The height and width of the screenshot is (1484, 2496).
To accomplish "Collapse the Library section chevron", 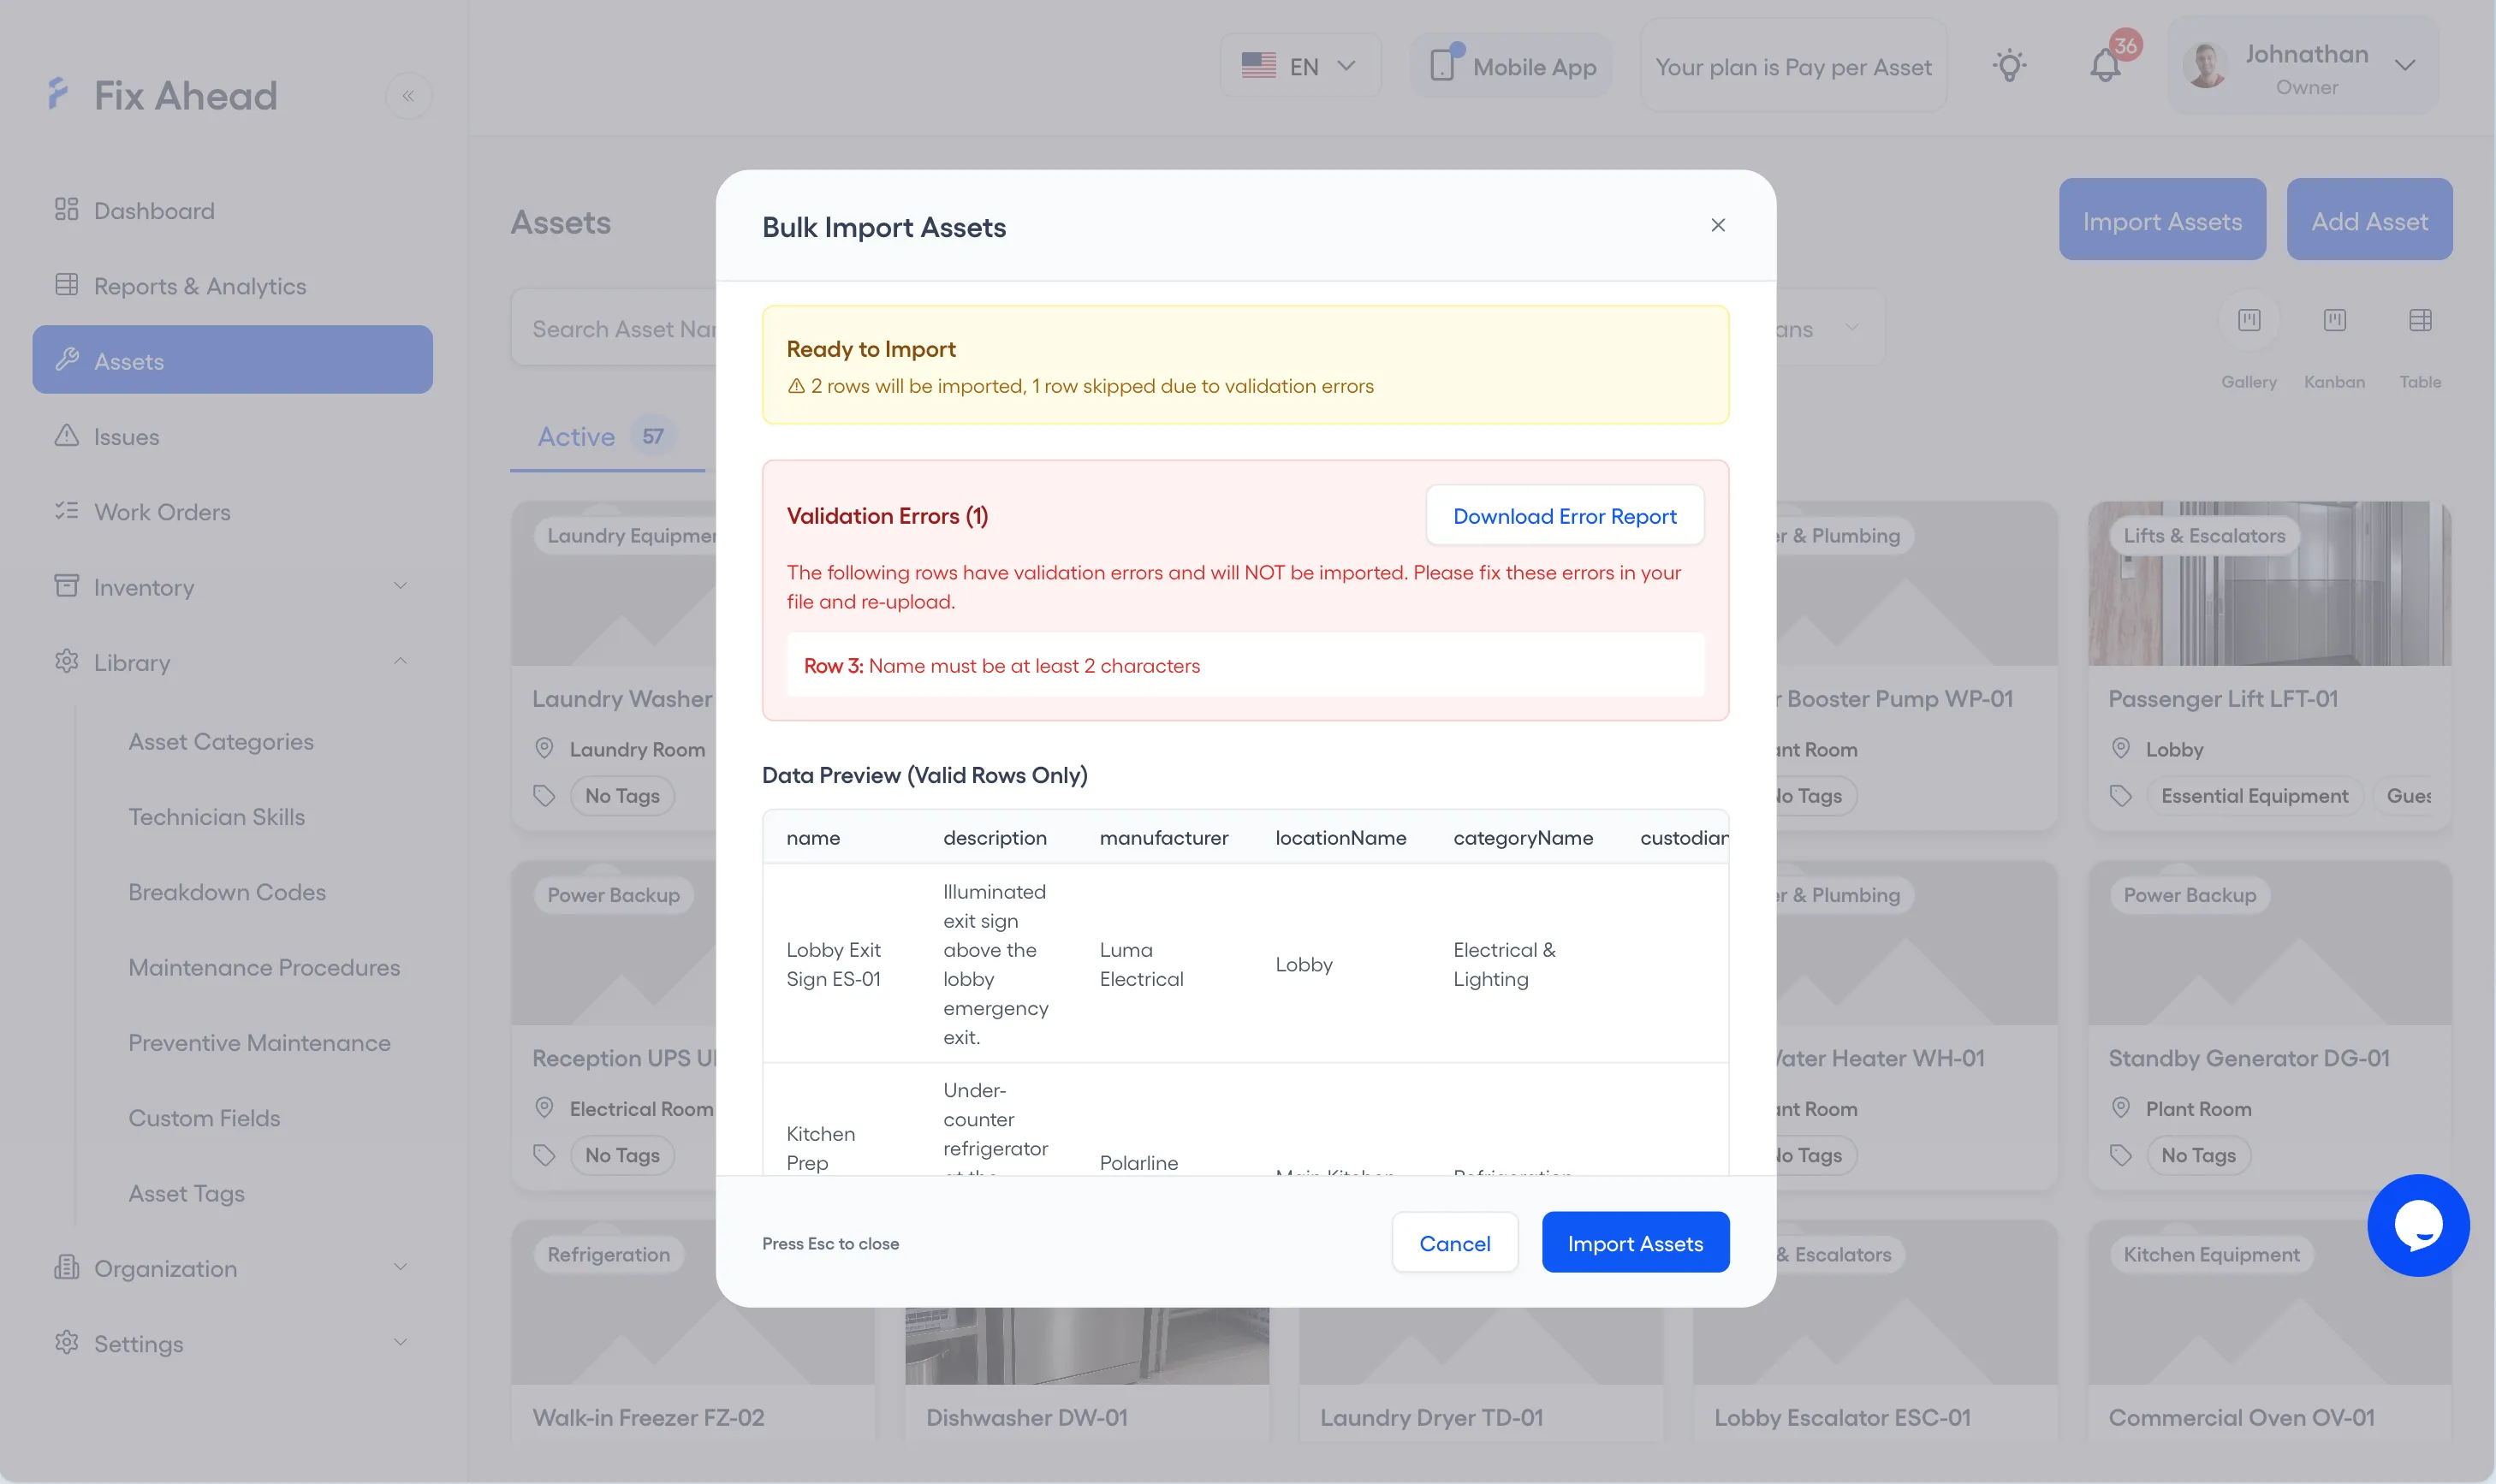I will click(x=400, y=661).
